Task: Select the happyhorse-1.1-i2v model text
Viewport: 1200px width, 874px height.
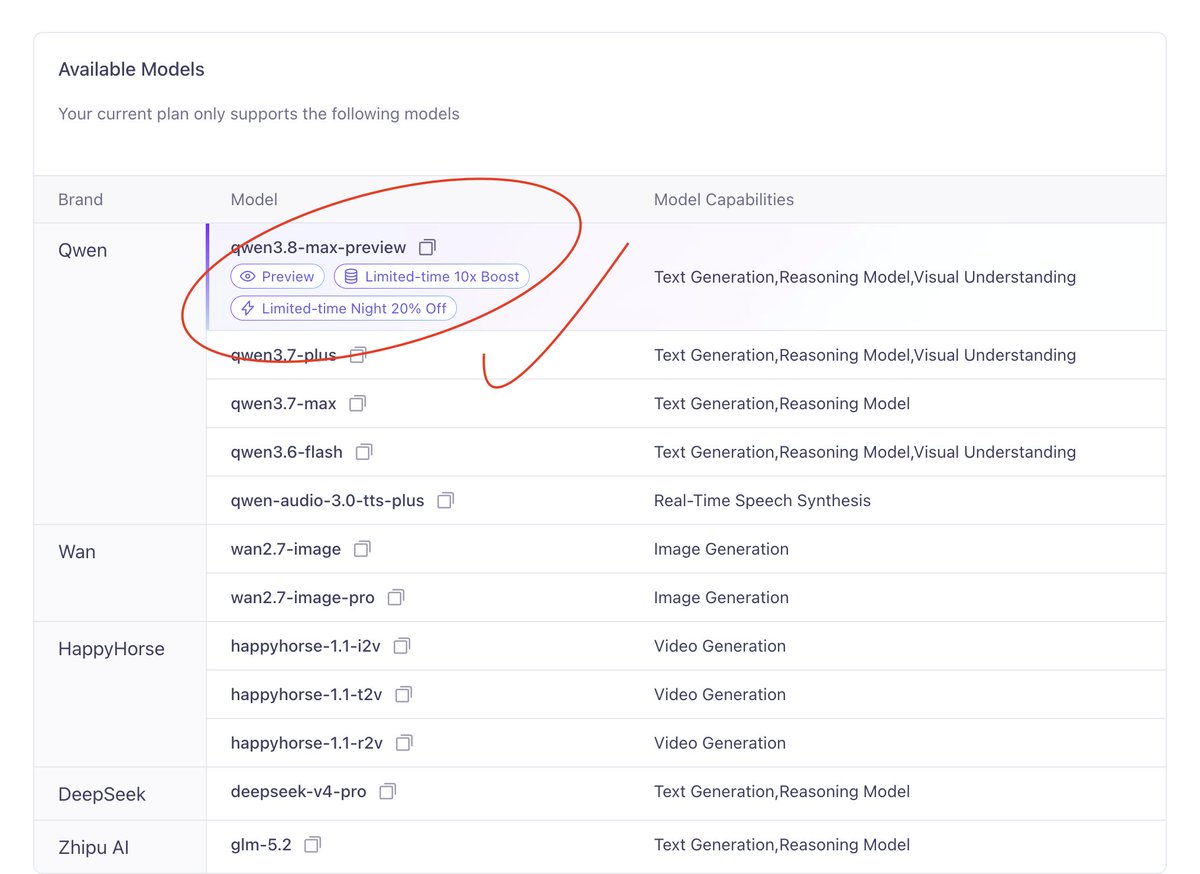Action: 305,646
